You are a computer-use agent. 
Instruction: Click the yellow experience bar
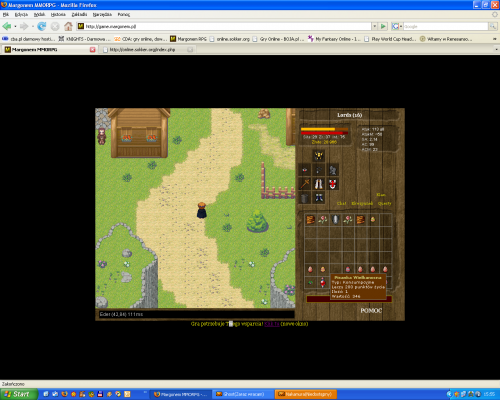click(324, 129)
